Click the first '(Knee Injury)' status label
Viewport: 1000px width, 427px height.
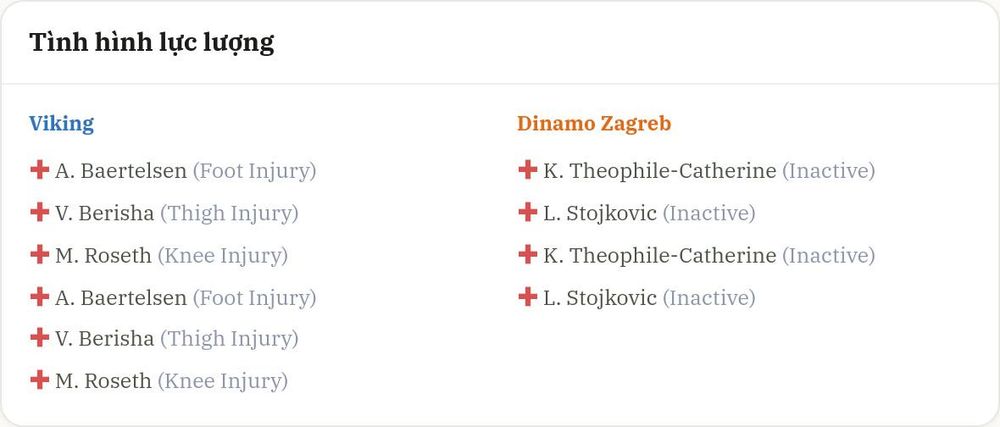pos(223,256)
